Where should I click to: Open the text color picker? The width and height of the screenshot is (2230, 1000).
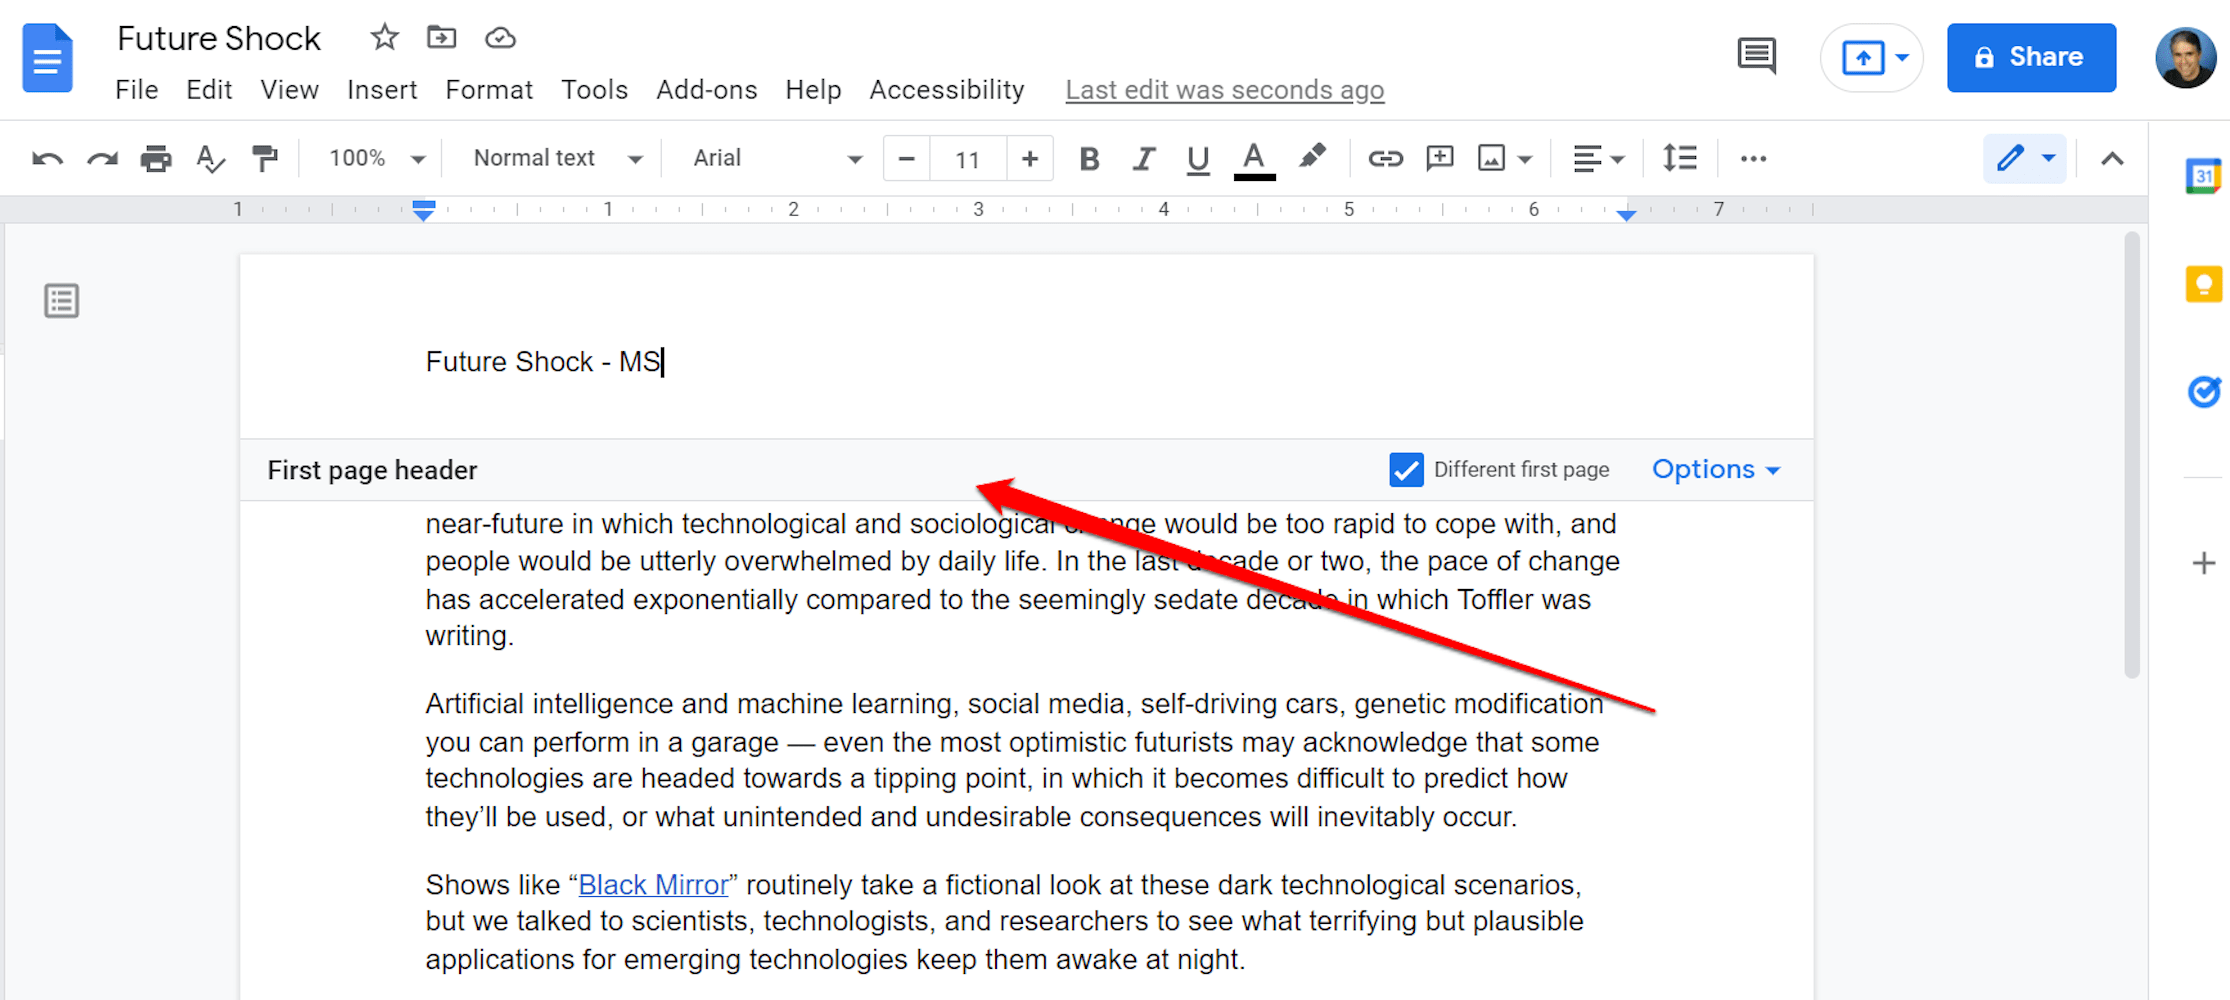click(x=1253, y=160)
